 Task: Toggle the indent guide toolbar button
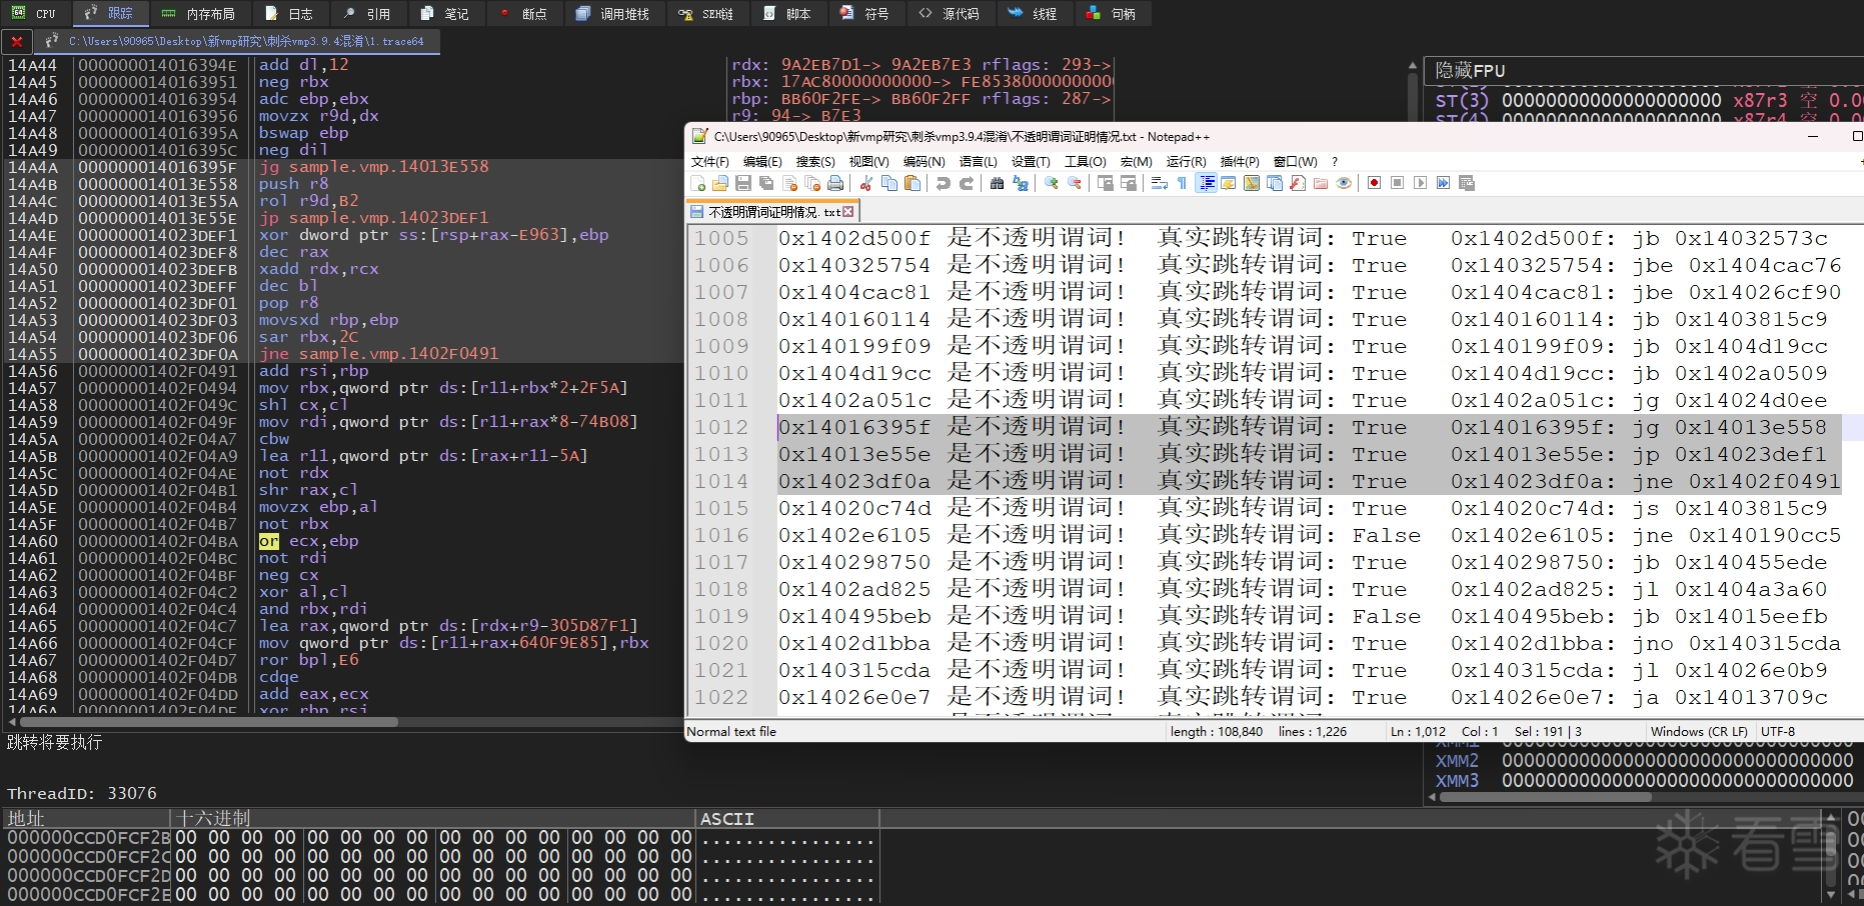[1206, 183]
